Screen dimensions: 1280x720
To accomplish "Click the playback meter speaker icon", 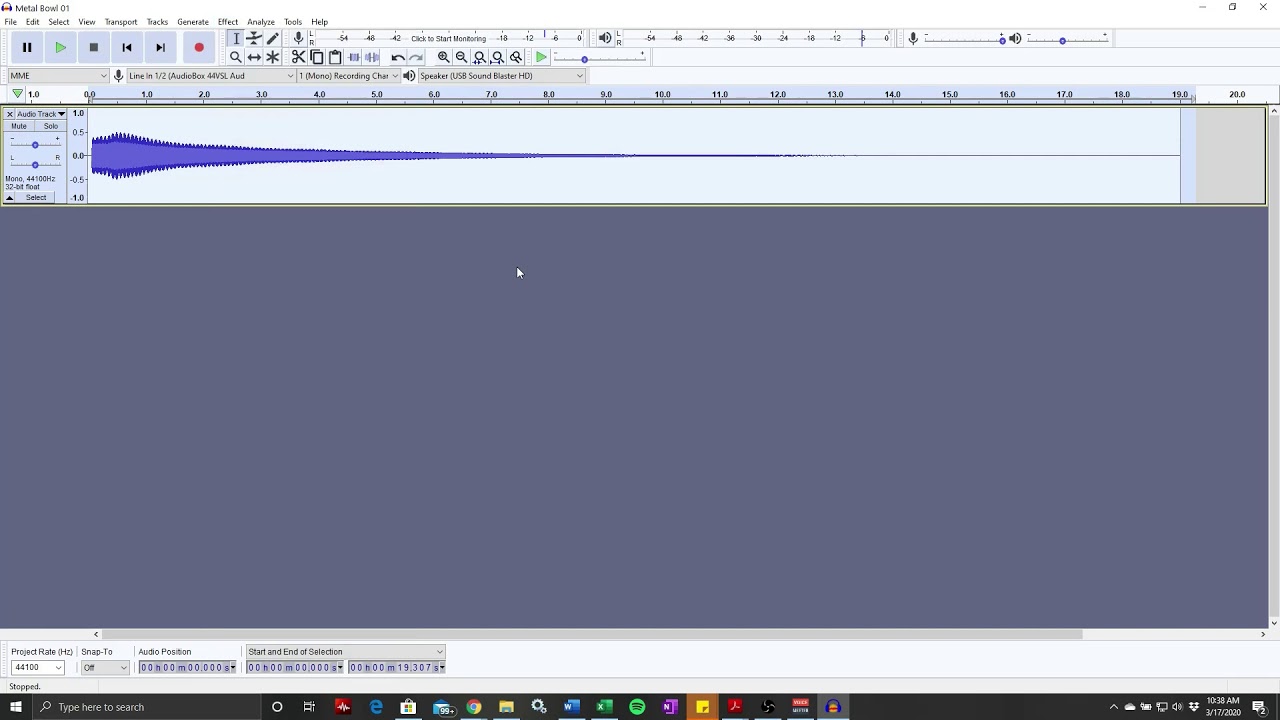I will (x=605, y=38).
